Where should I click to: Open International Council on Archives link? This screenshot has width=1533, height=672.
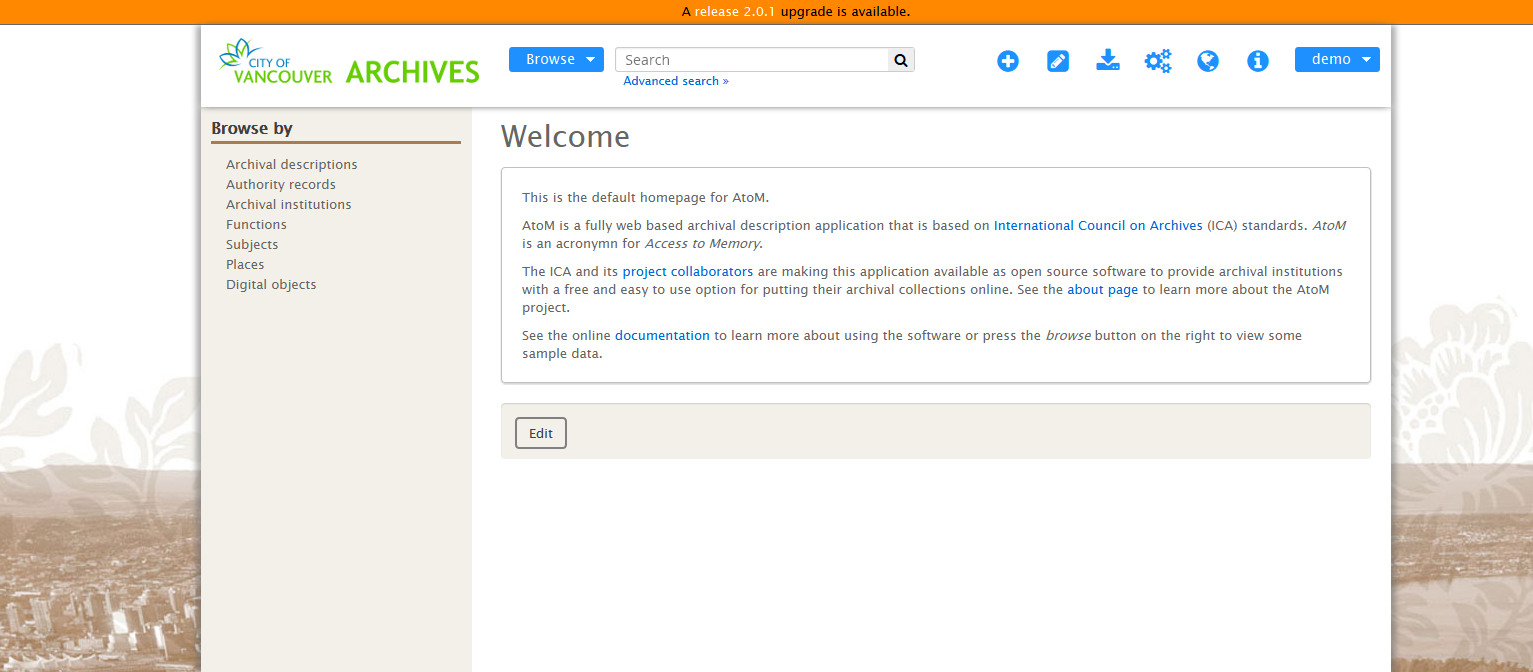(1098, 226)
